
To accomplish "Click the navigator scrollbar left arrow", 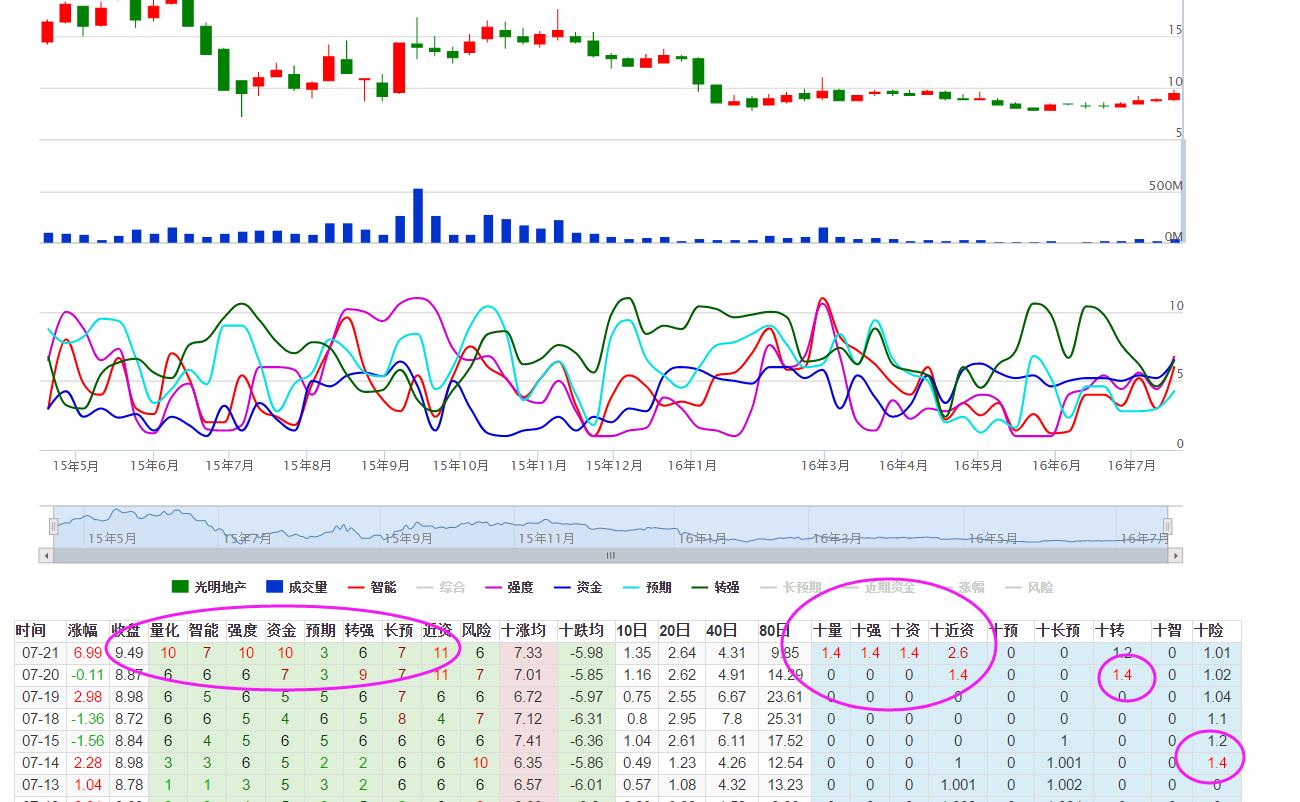I will pos(45,555).
